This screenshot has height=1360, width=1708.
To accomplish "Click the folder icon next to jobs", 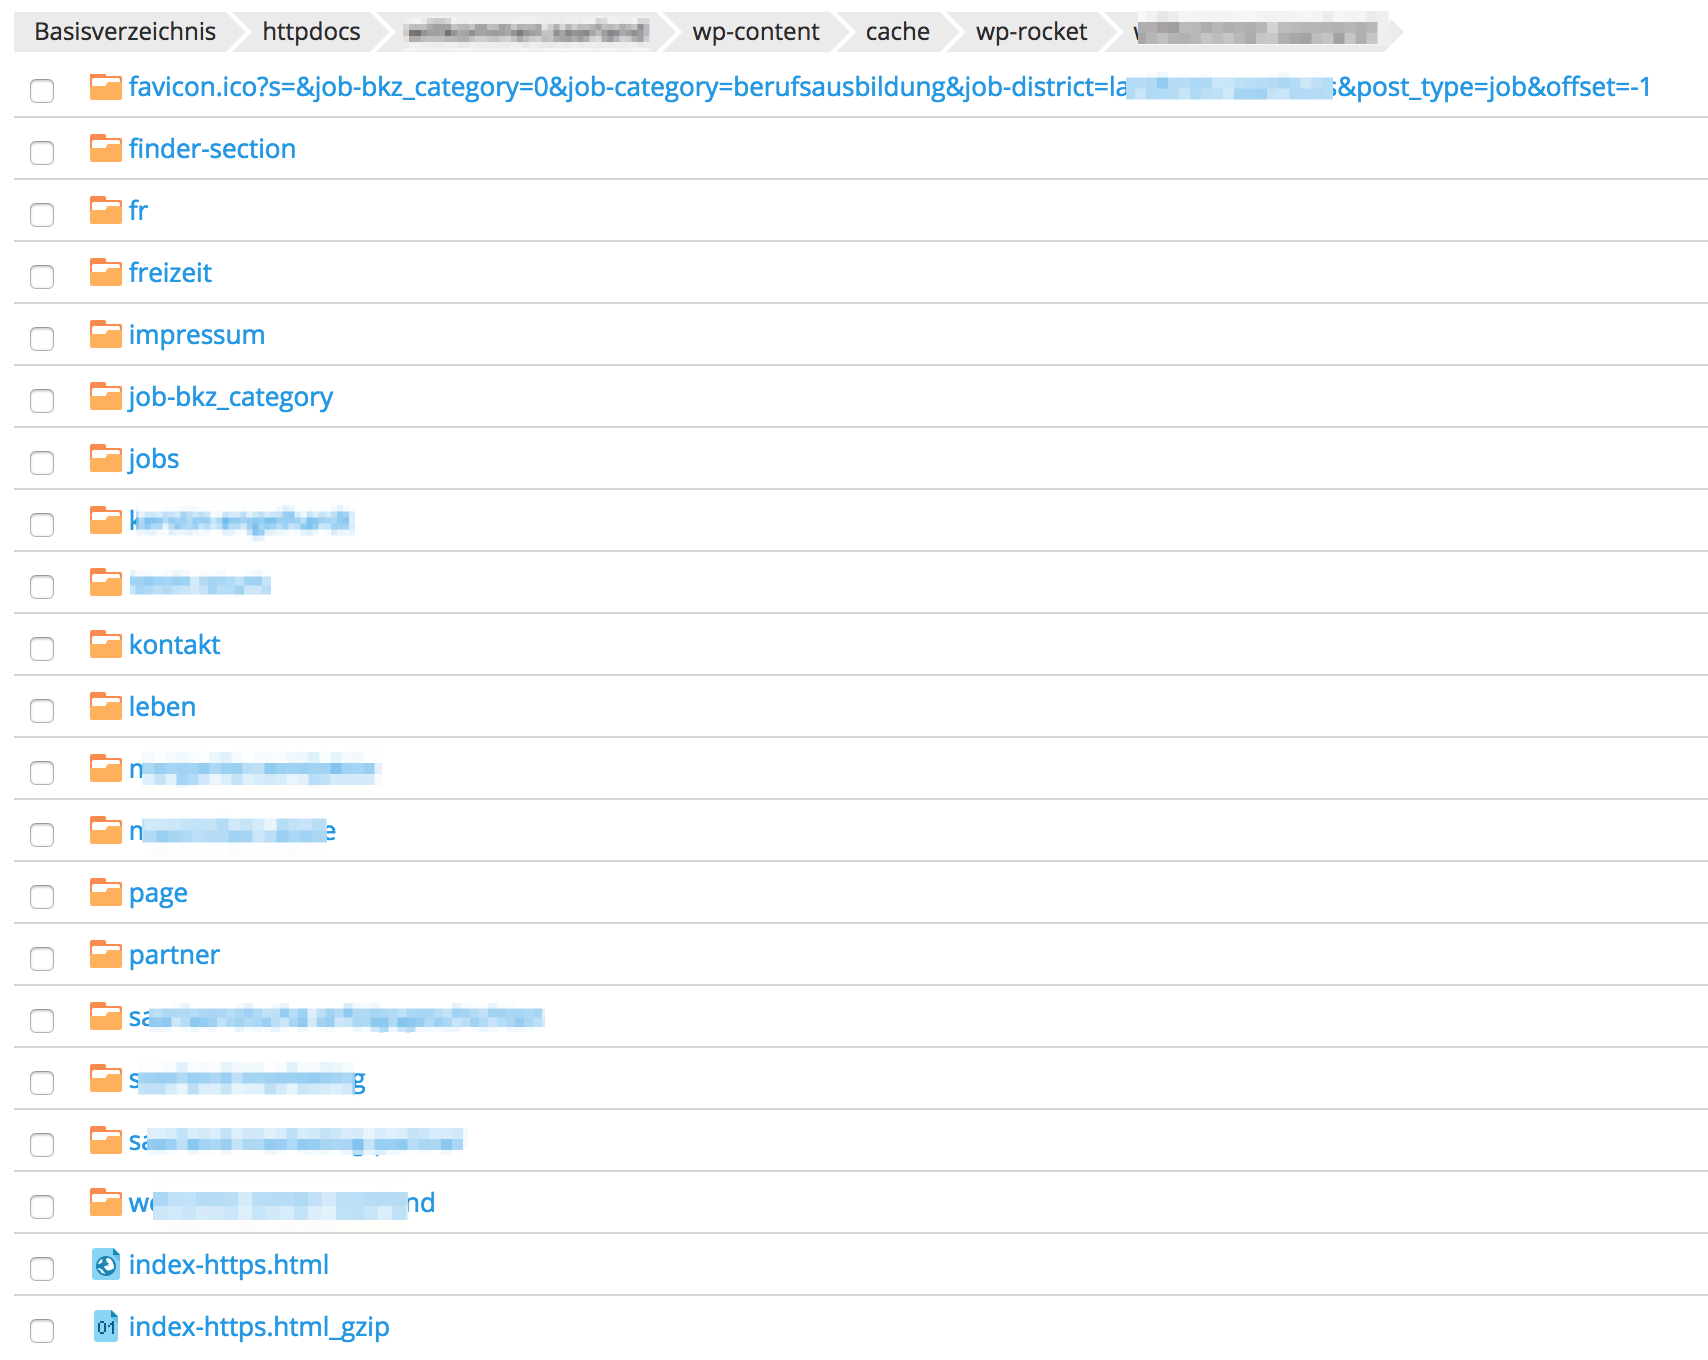I will coord(105,458).
